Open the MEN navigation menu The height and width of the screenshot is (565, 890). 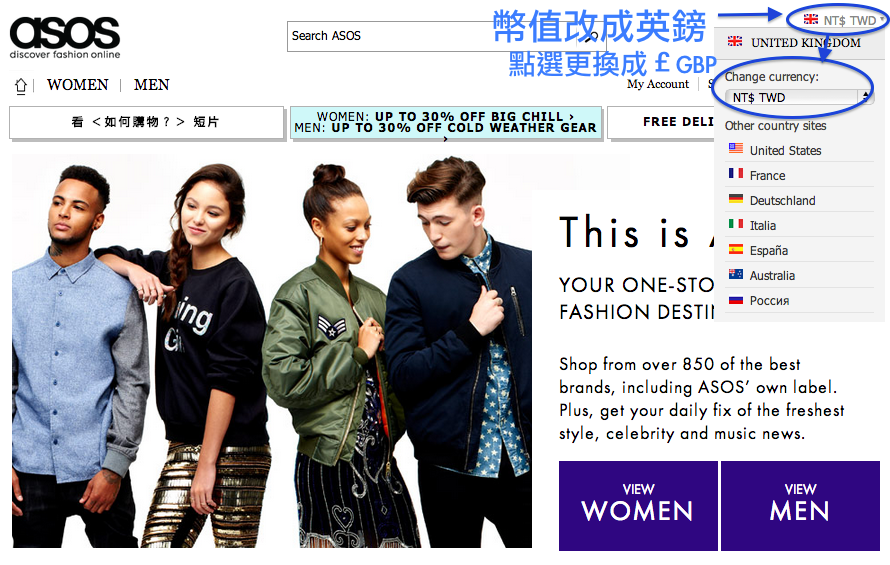(x=152, y=85)
